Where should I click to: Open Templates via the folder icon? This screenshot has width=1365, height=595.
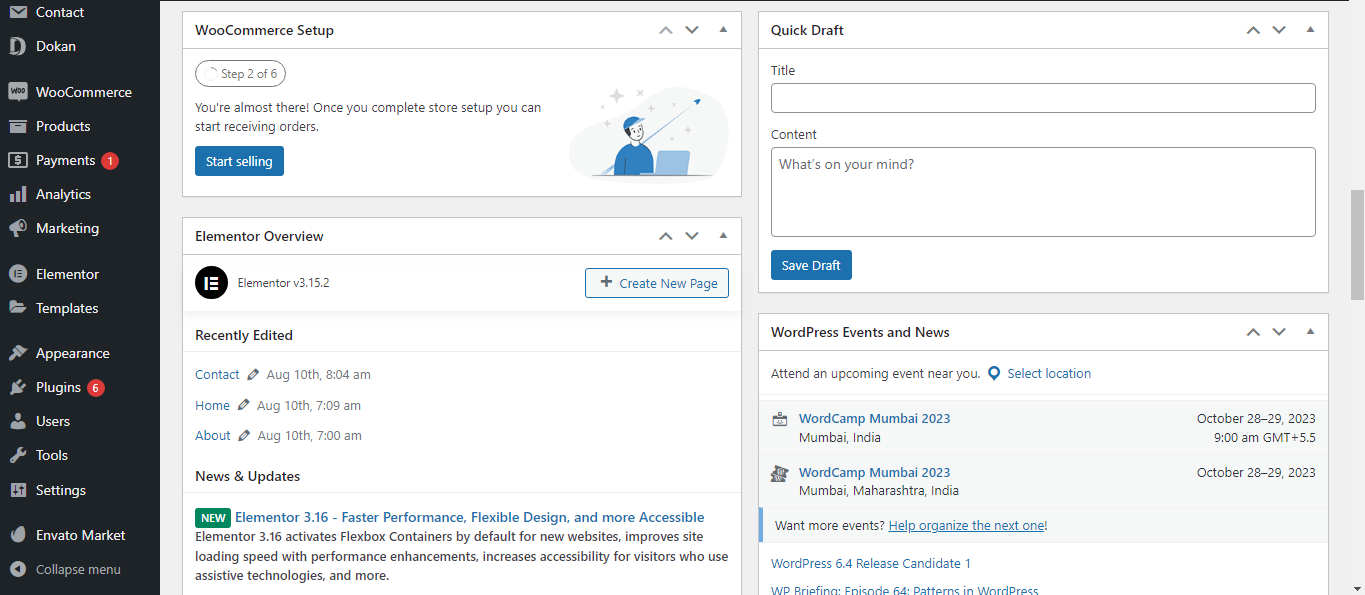click(18, 308)
